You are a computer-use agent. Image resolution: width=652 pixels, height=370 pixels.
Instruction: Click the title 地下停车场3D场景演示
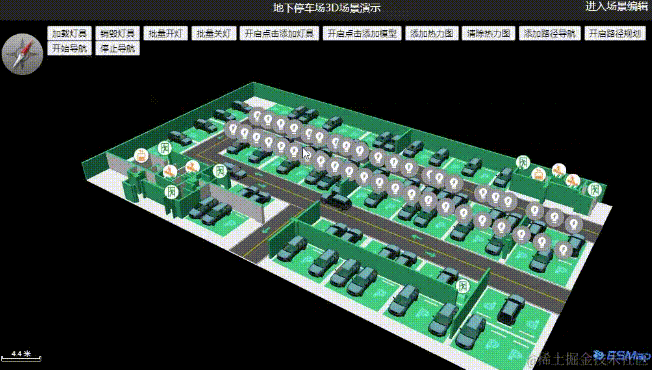coord(326,8)
